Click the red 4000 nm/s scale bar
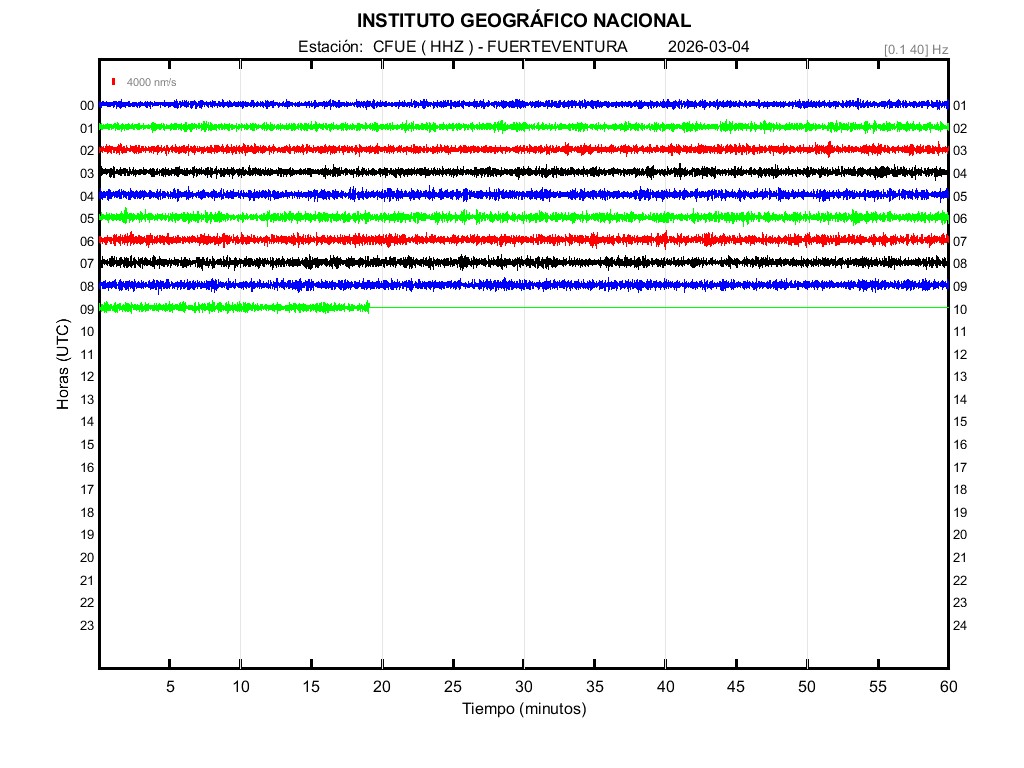 [115, 82]
